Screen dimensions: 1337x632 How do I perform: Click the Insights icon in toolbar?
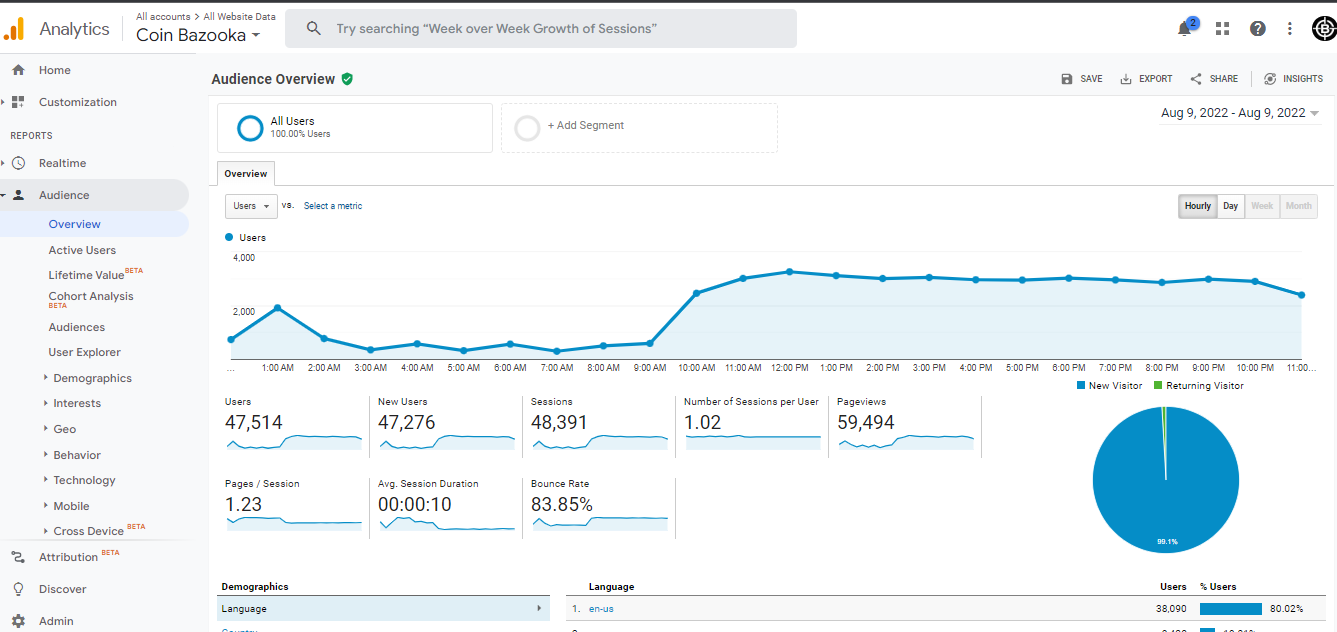click(x=1270, y=79)
